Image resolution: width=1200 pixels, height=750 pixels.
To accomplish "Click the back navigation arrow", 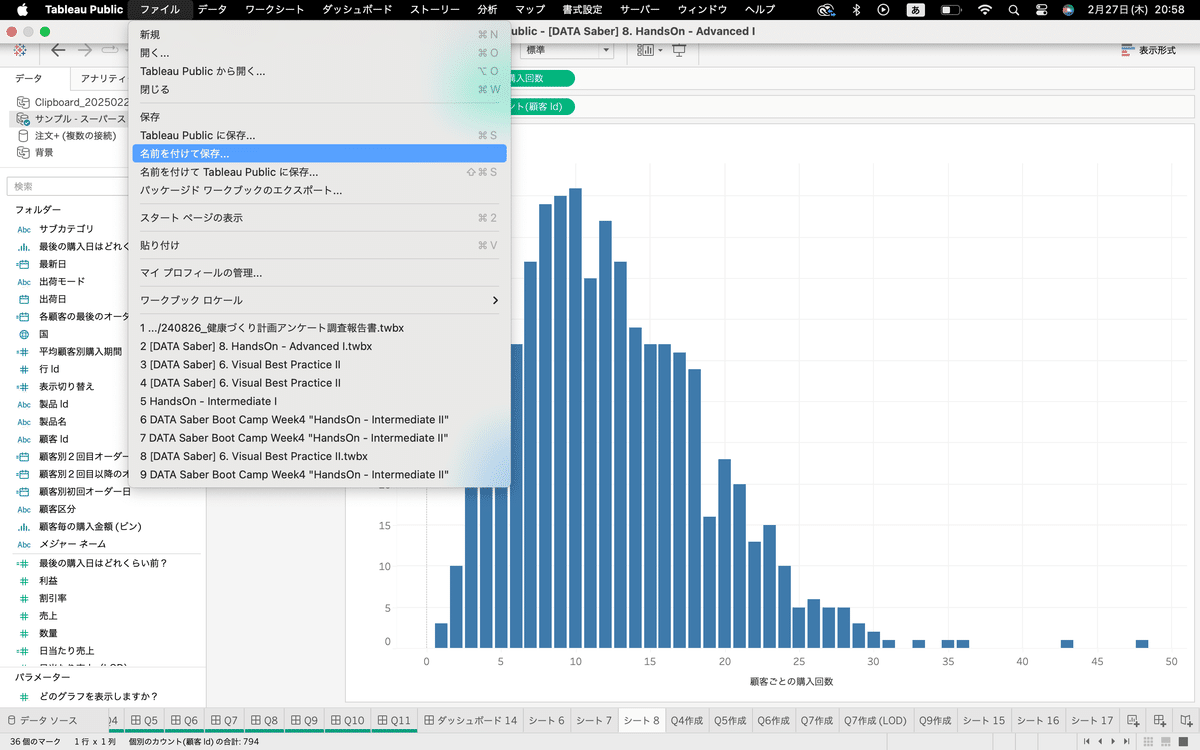I will click(56, 48).
